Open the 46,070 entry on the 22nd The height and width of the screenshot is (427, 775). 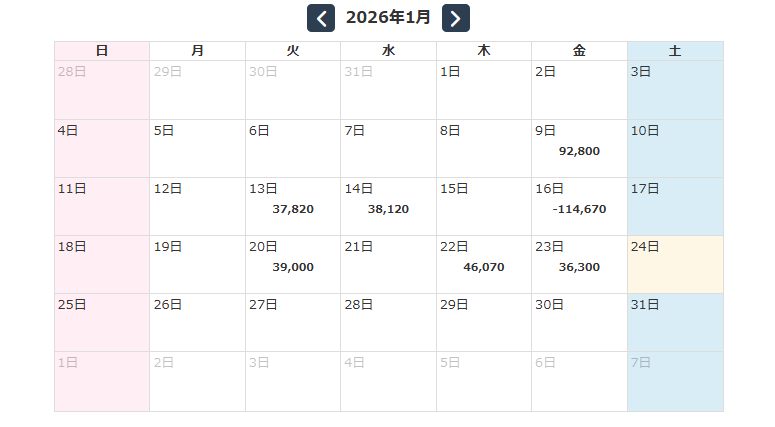point(484,267)
